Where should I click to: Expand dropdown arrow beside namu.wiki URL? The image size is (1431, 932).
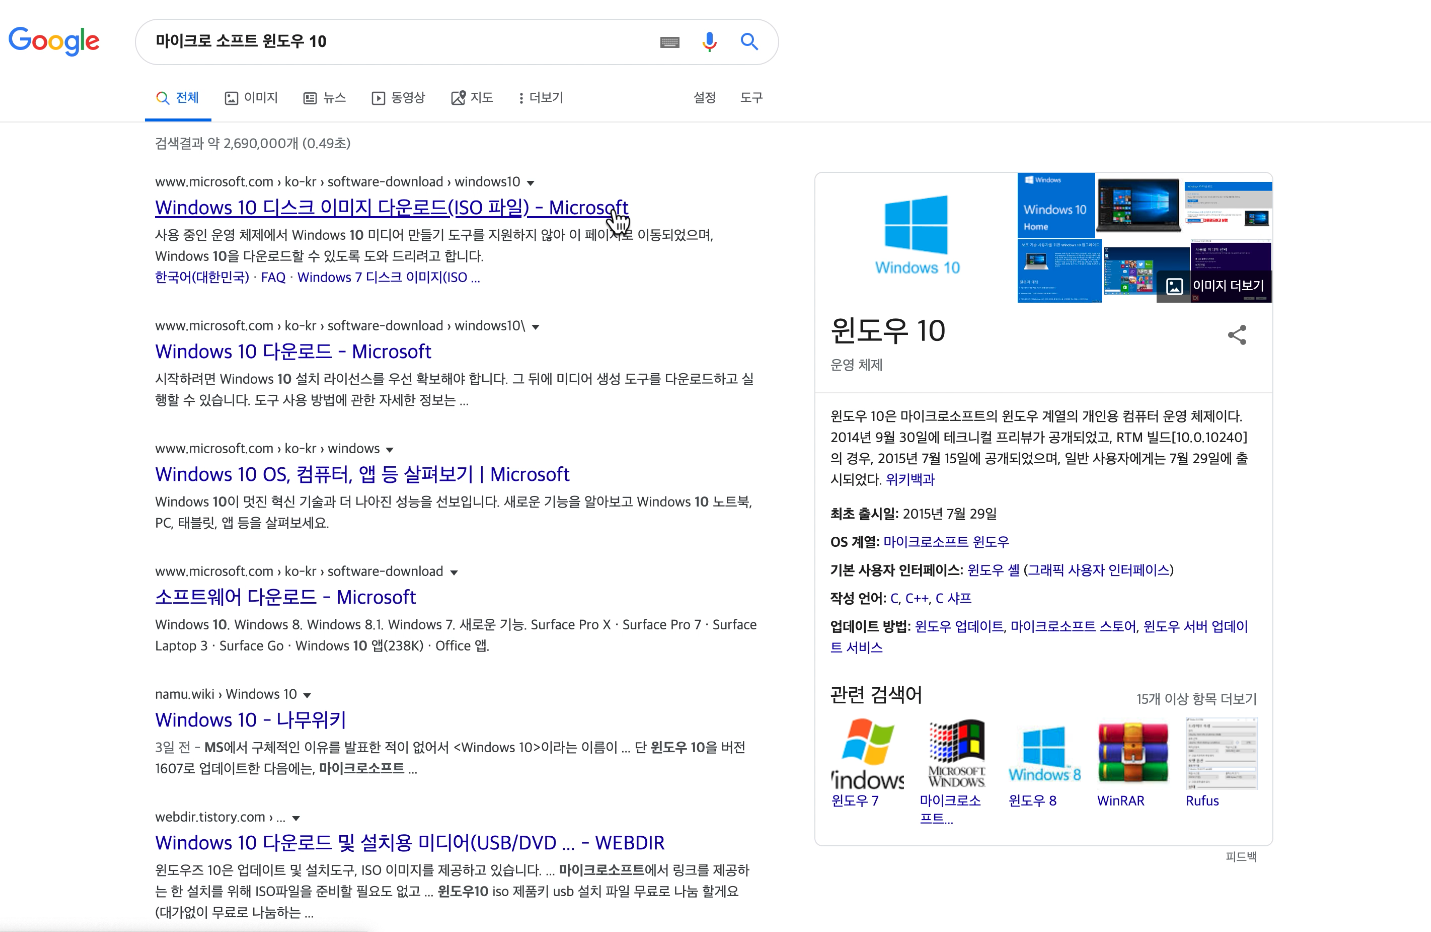coord(307,696)
